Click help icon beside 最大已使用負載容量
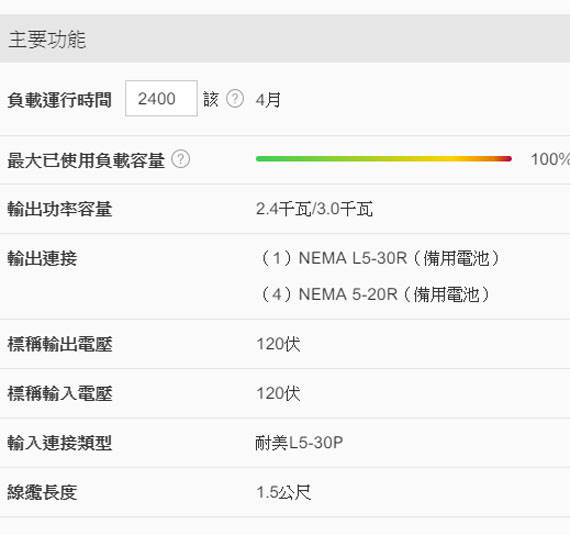Viewport: 570px width, 535px height. (181, 159)
